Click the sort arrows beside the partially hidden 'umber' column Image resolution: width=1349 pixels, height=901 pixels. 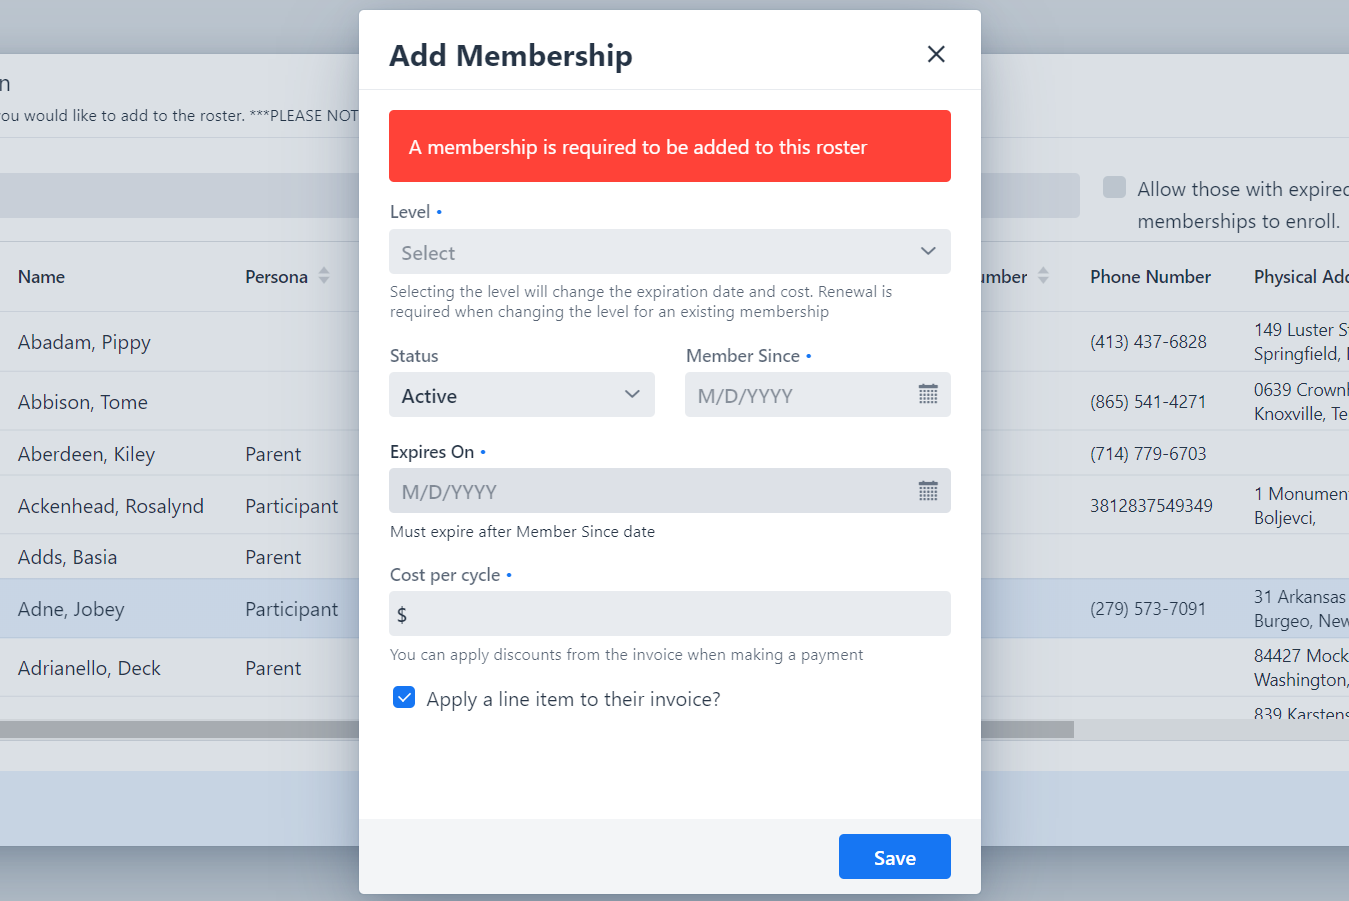(x=1043, y=276)
